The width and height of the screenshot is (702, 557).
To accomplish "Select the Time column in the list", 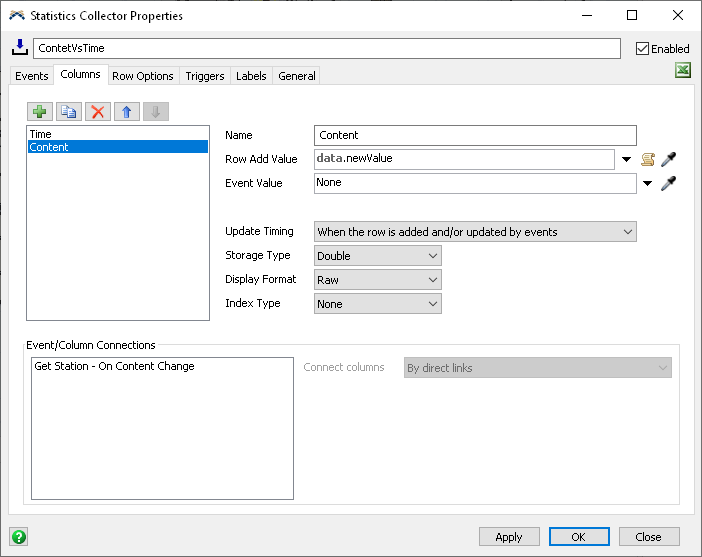I will point(41,133).
